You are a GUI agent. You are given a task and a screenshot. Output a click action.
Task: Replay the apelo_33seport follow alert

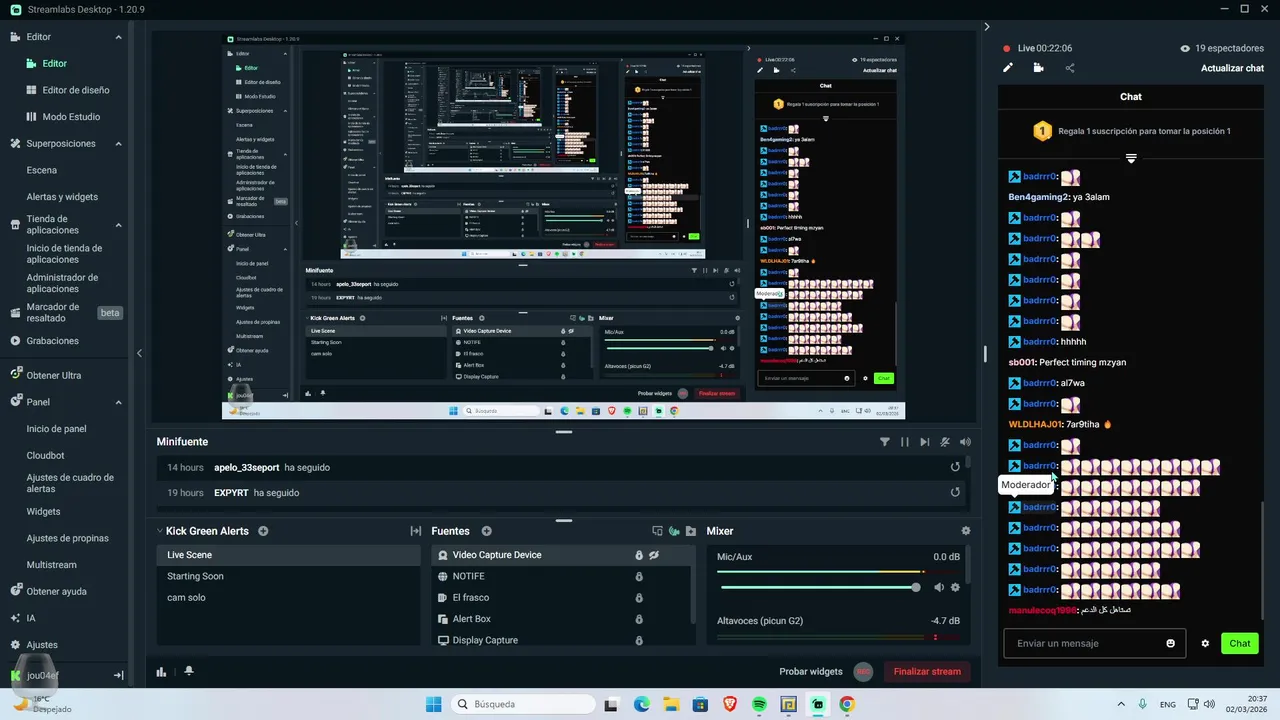point(955,467)
